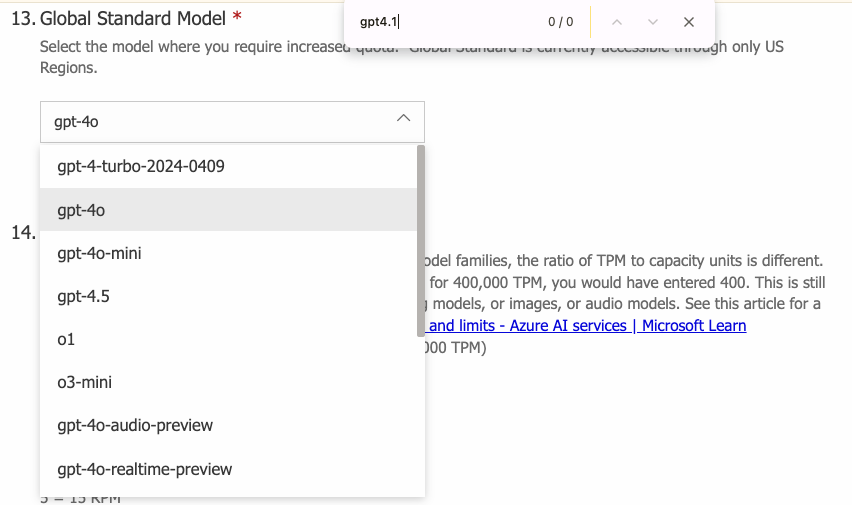852x505 pixels.
Task: Click the Global Standard Model question title
Action: (x=133, y=18)
